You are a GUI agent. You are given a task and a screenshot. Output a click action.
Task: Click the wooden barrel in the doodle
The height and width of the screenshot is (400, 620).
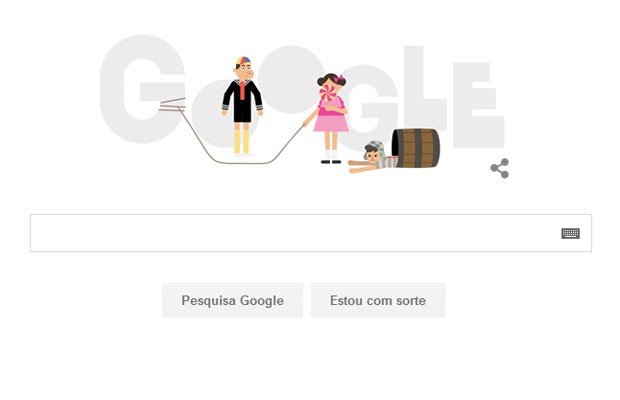click(416, 148)
